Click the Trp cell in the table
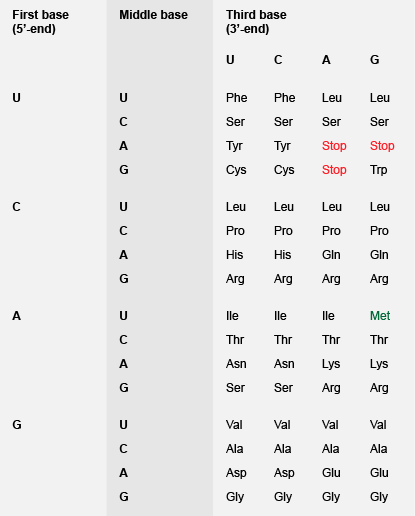 378,170
